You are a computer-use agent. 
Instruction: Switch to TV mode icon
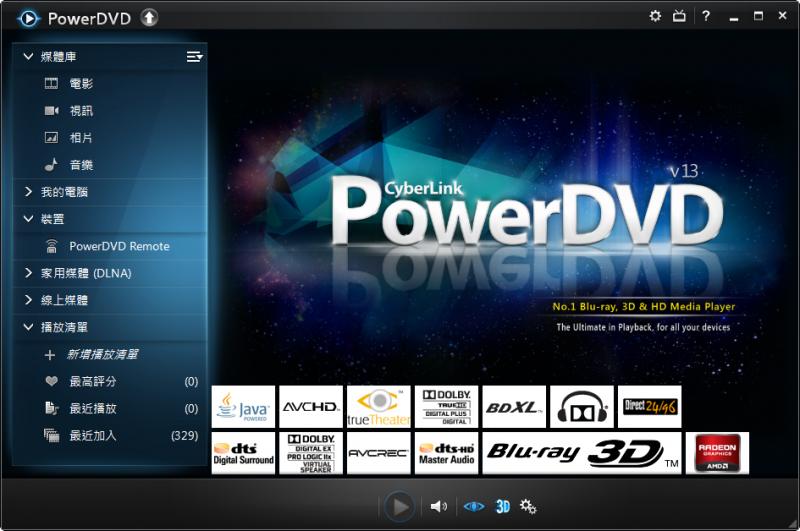point(679,16)
